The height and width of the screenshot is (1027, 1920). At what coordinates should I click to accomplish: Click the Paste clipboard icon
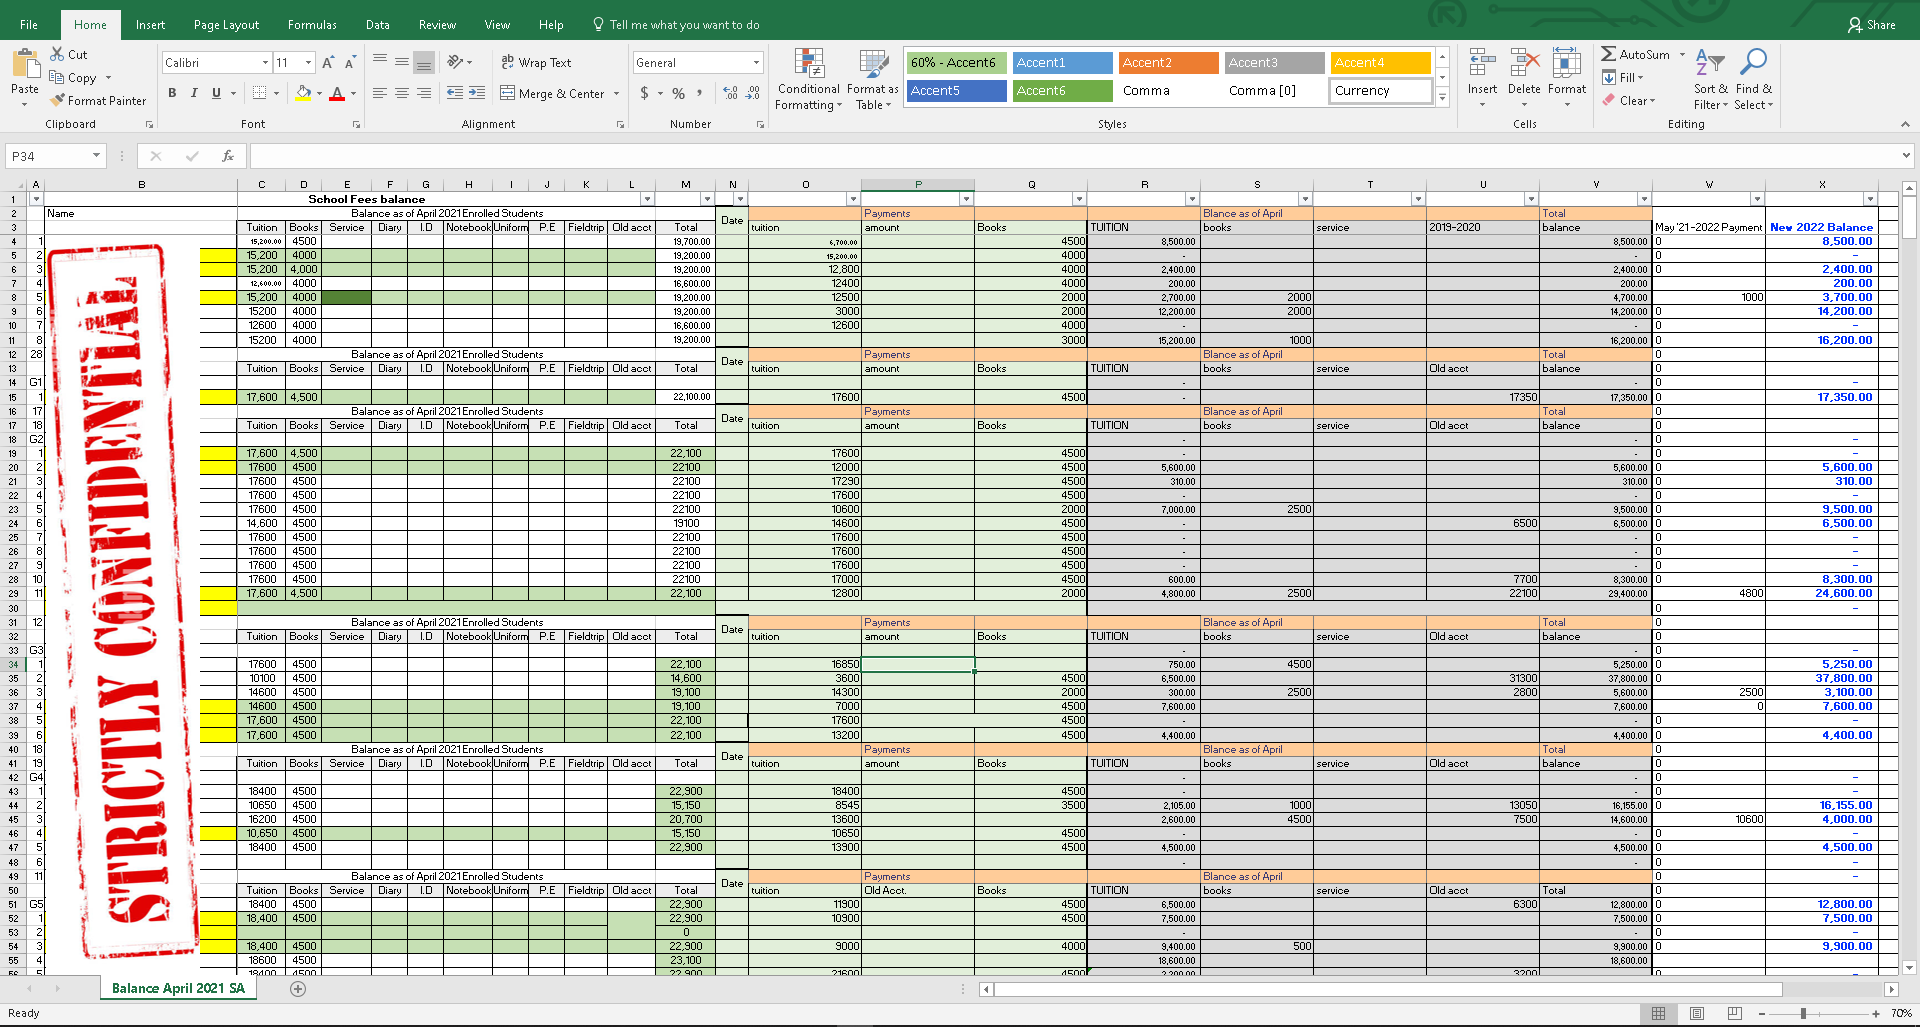25,65
